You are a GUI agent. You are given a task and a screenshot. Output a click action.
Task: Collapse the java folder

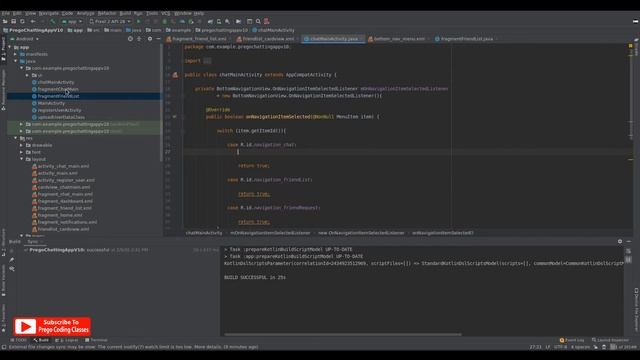click(16, 61)
